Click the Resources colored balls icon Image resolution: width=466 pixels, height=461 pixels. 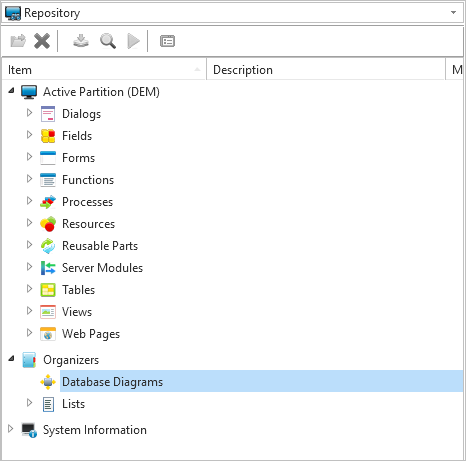48,224
